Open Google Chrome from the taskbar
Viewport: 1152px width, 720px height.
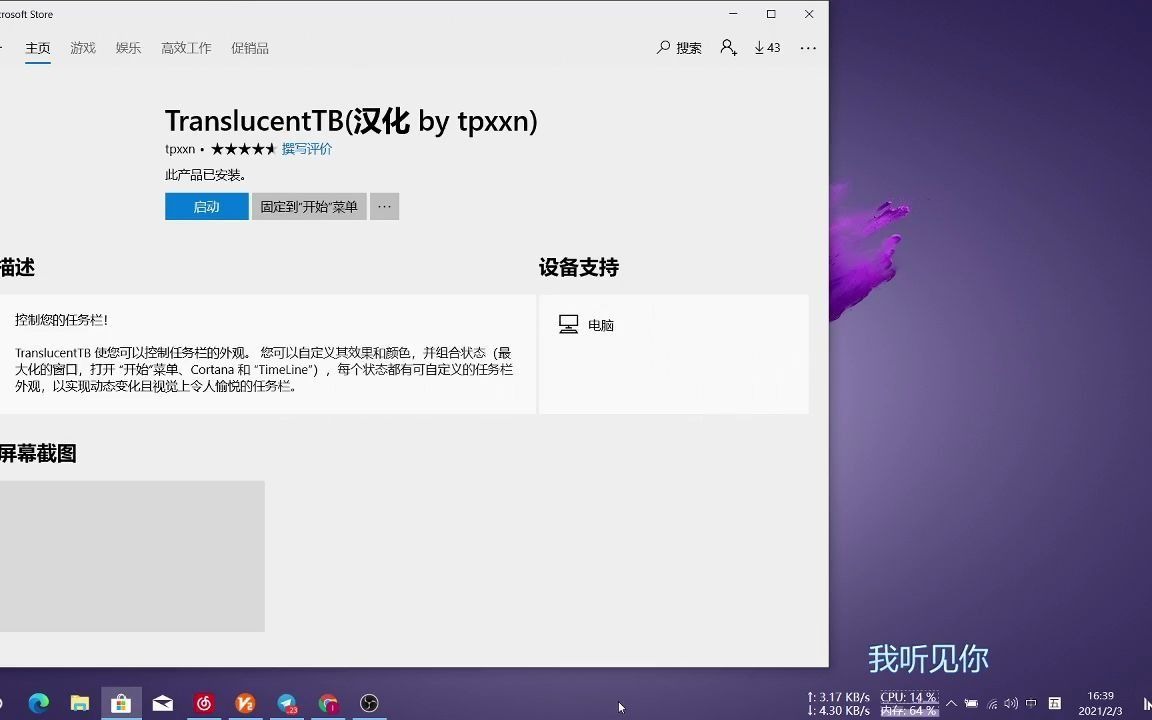click(328, 703)
